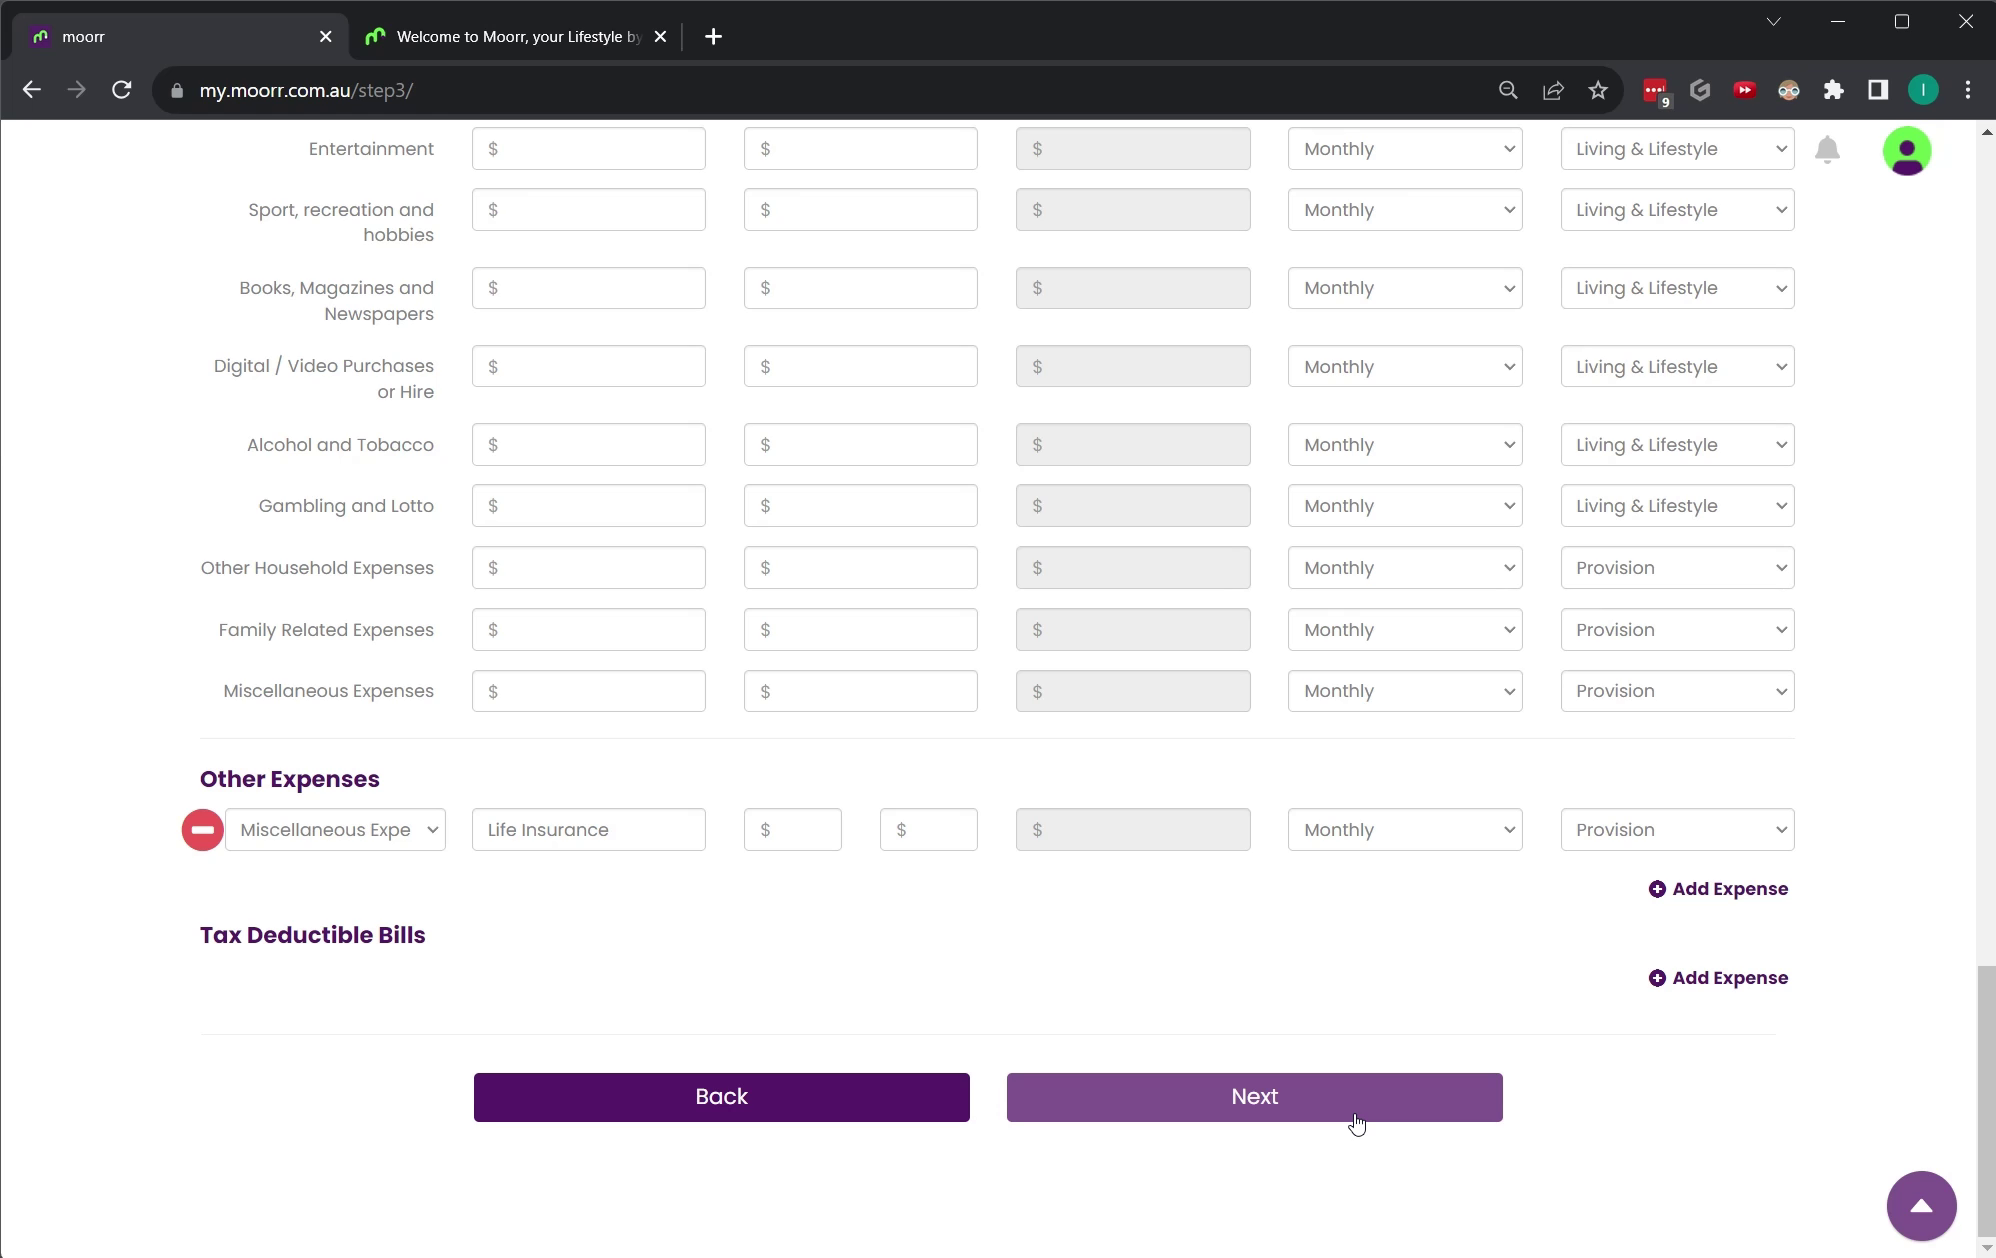The height and width of the screenshot is (1258, 1996).
Task: Click the Next button
Action: click(1254, 1097)
